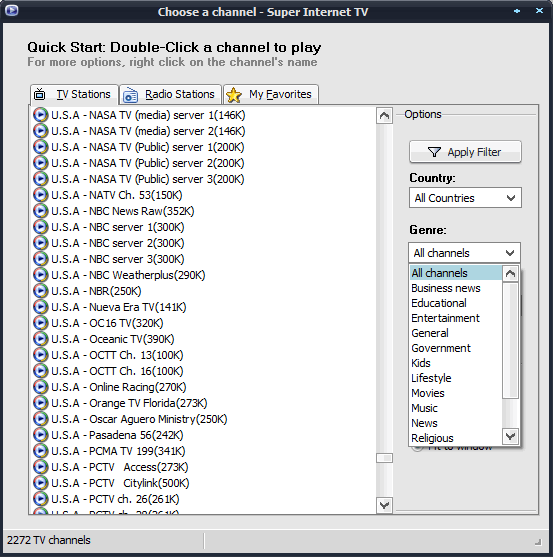Click play icon beside Pasadena 56
The height and width of the screenshot is (557, 553).
(x=40, y=435)
